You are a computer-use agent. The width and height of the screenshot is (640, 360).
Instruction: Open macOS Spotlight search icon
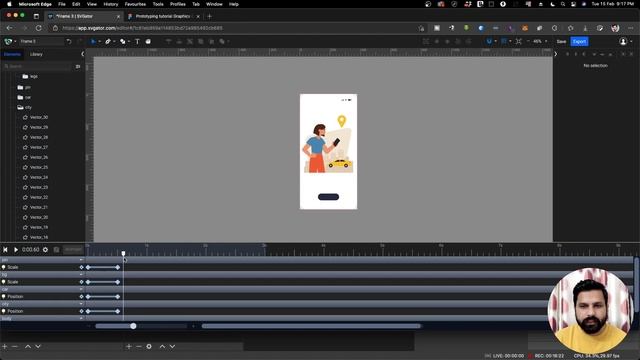(x=563, y=4)
